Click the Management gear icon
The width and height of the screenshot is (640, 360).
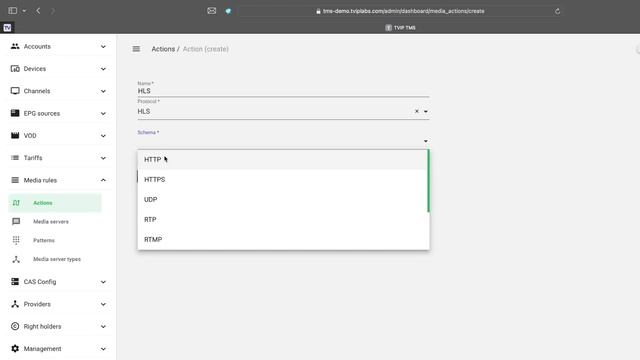click(x=15, y=349)
